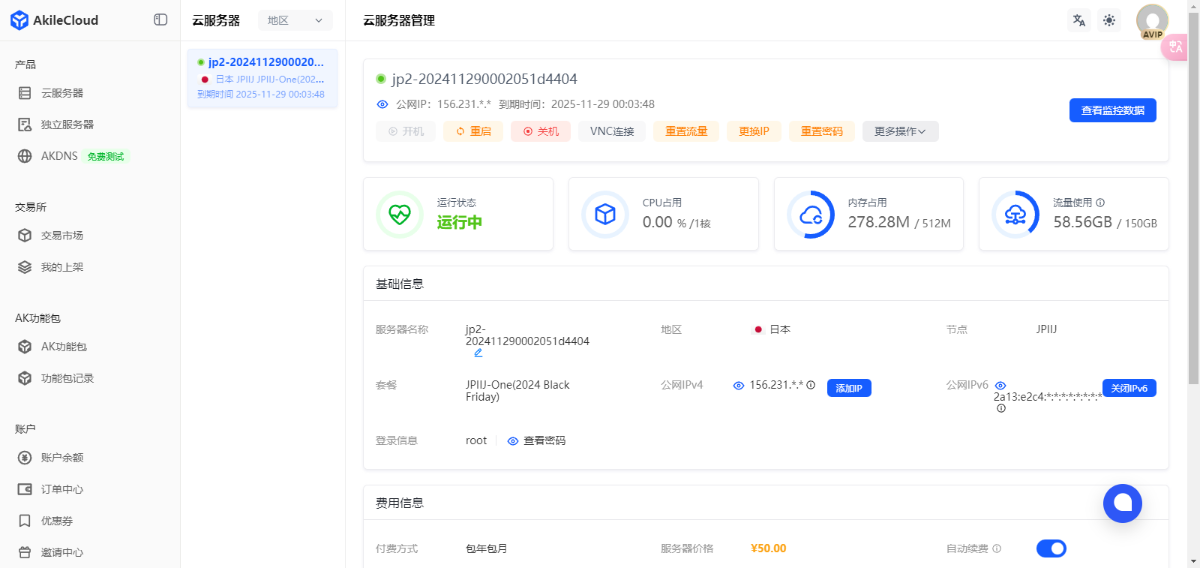Click the 关闭IPv6 button

point(1129,388)
